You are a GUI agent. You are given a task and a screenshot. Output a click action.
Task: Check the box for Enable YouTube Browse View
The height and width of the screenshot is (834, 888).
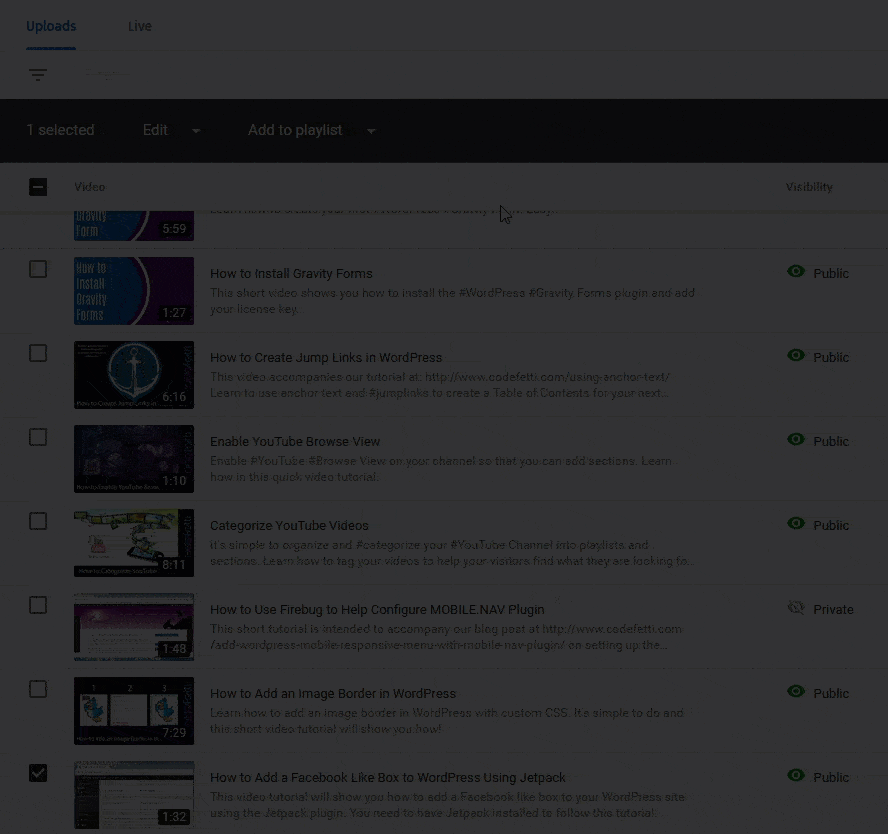tap(38, 437)
